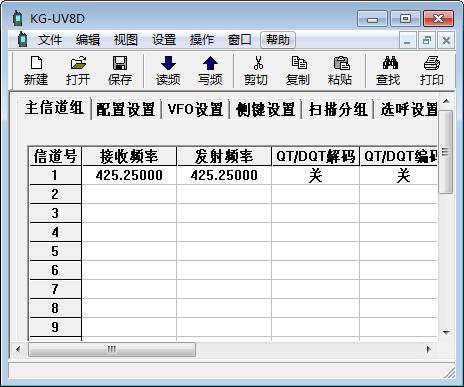Select channel row header 6

pos(55,270)
